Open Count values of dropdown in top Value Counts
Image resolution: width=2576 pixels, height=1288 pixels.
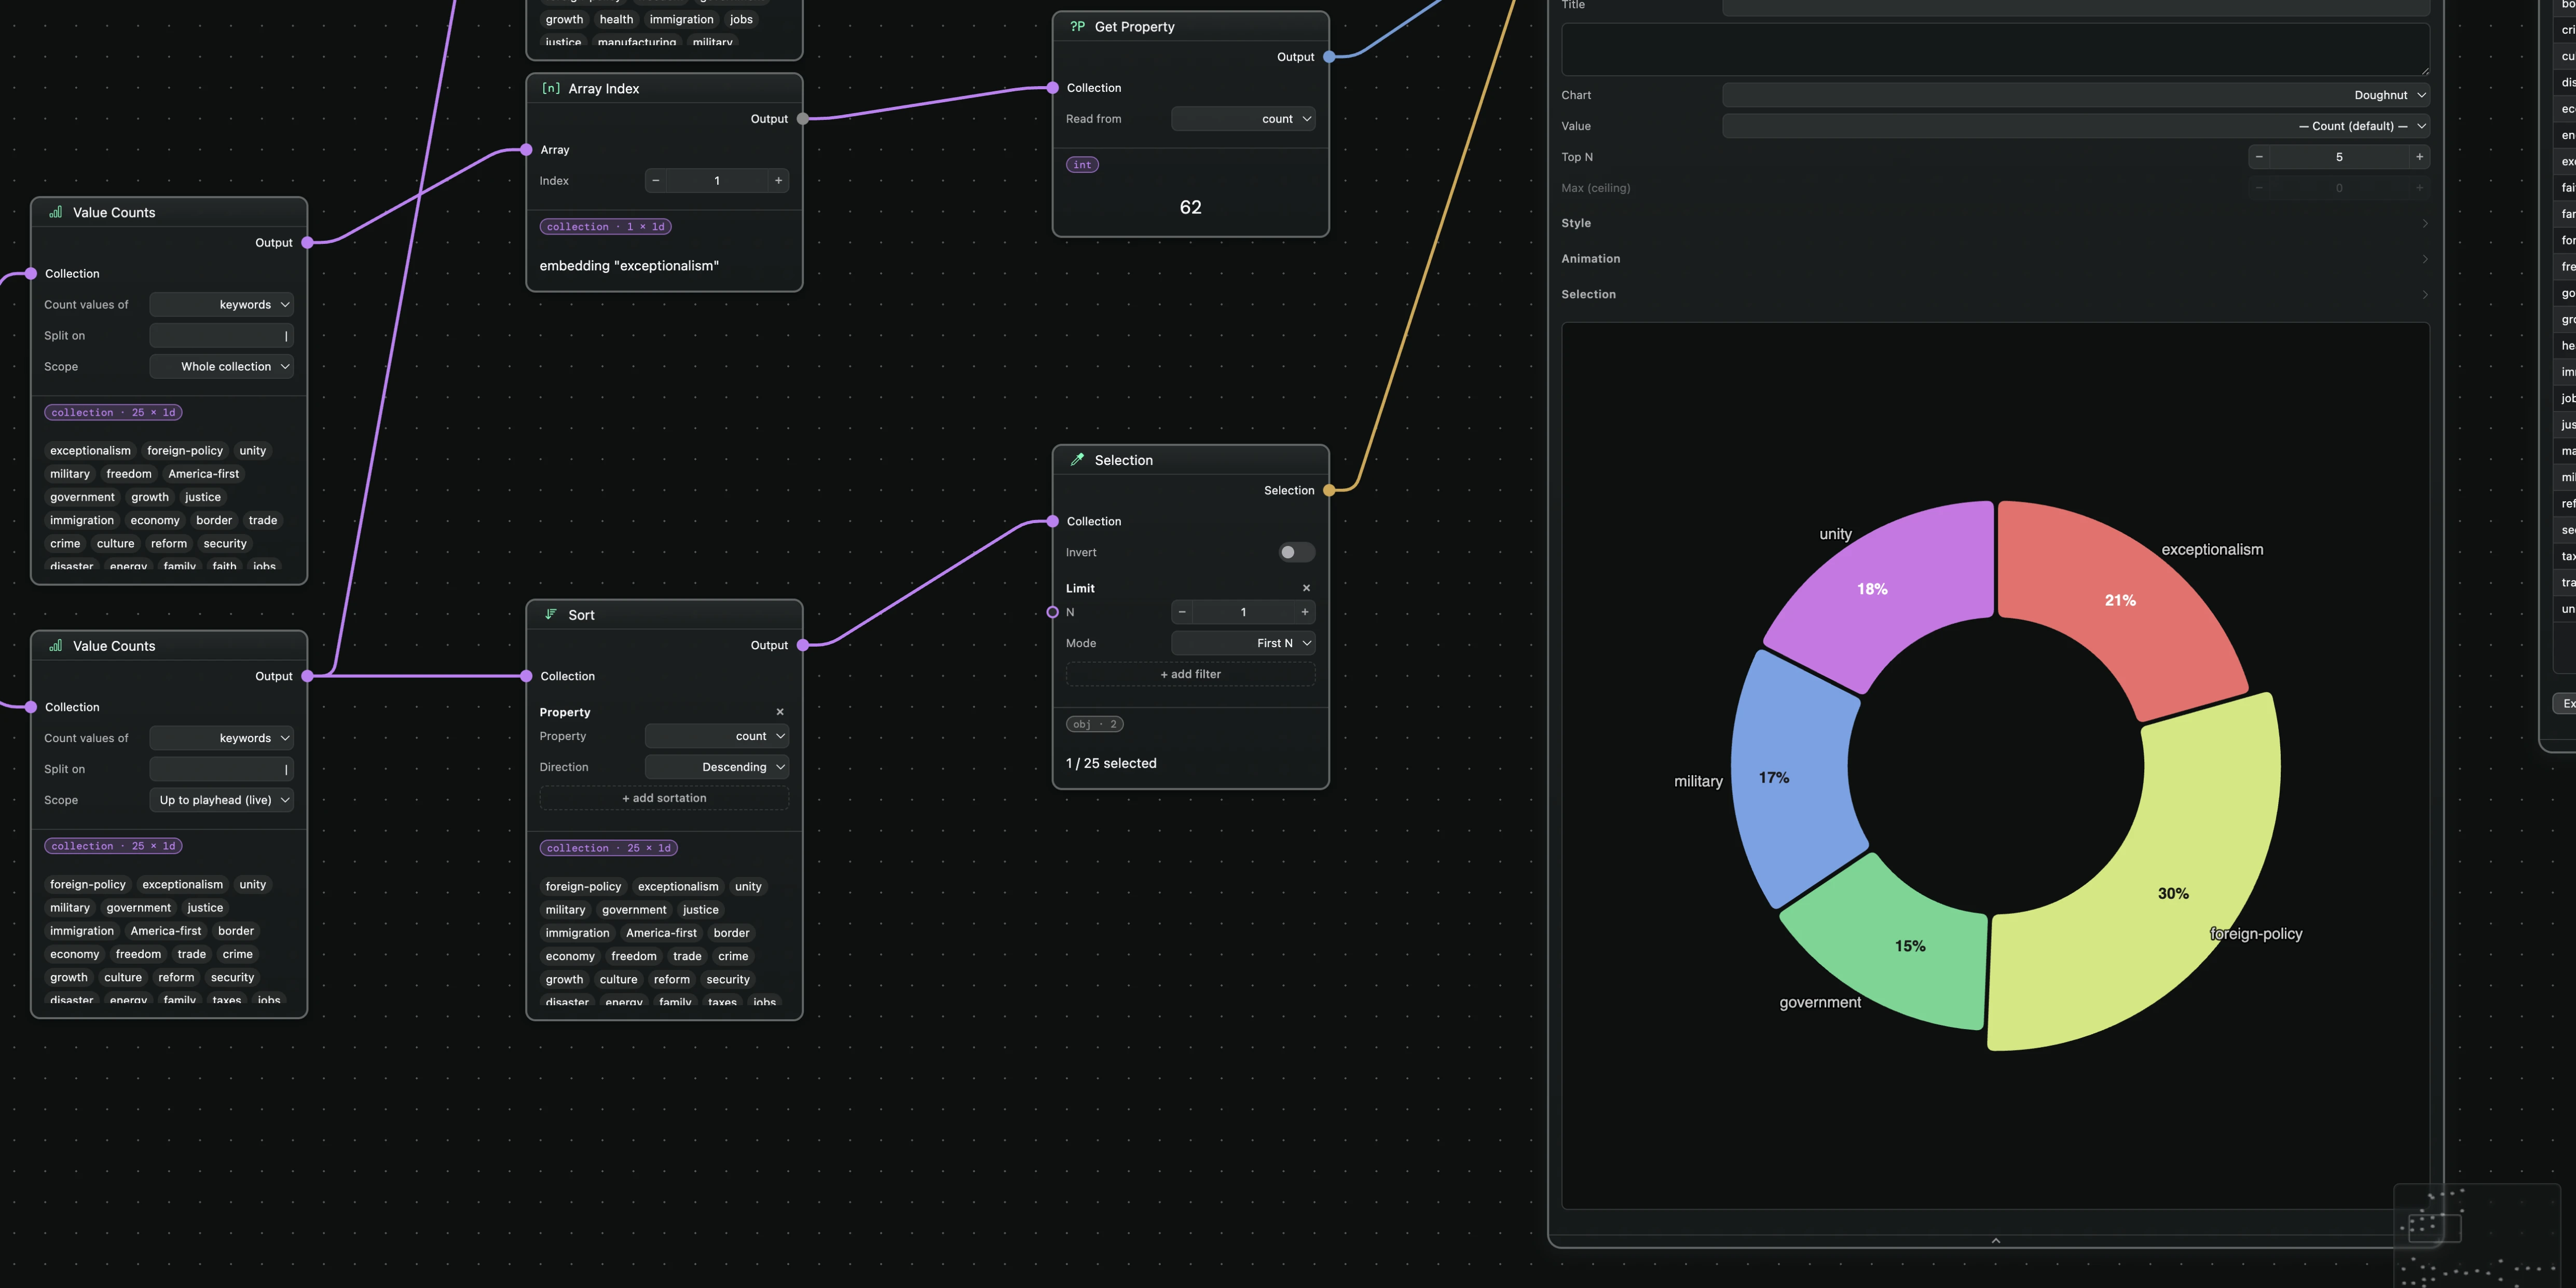(221, 305)
